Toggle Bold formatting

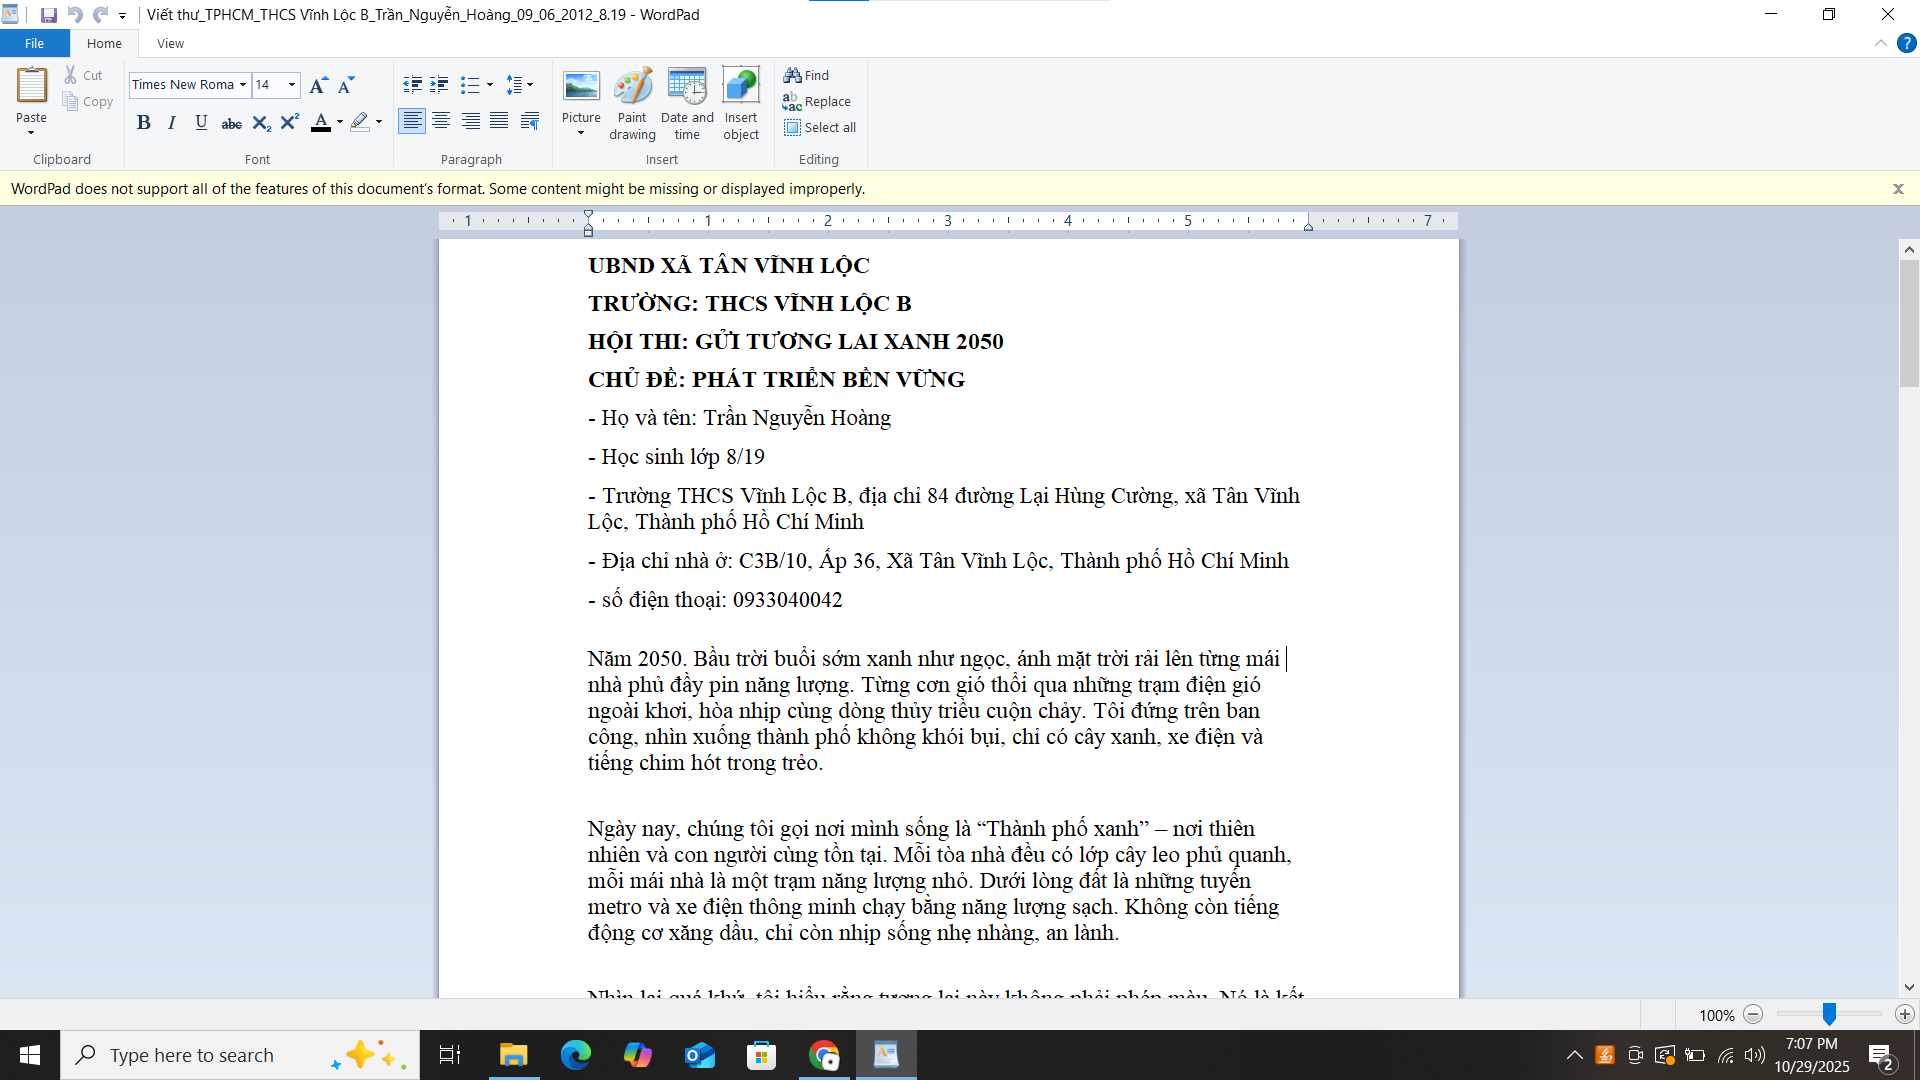144,123
